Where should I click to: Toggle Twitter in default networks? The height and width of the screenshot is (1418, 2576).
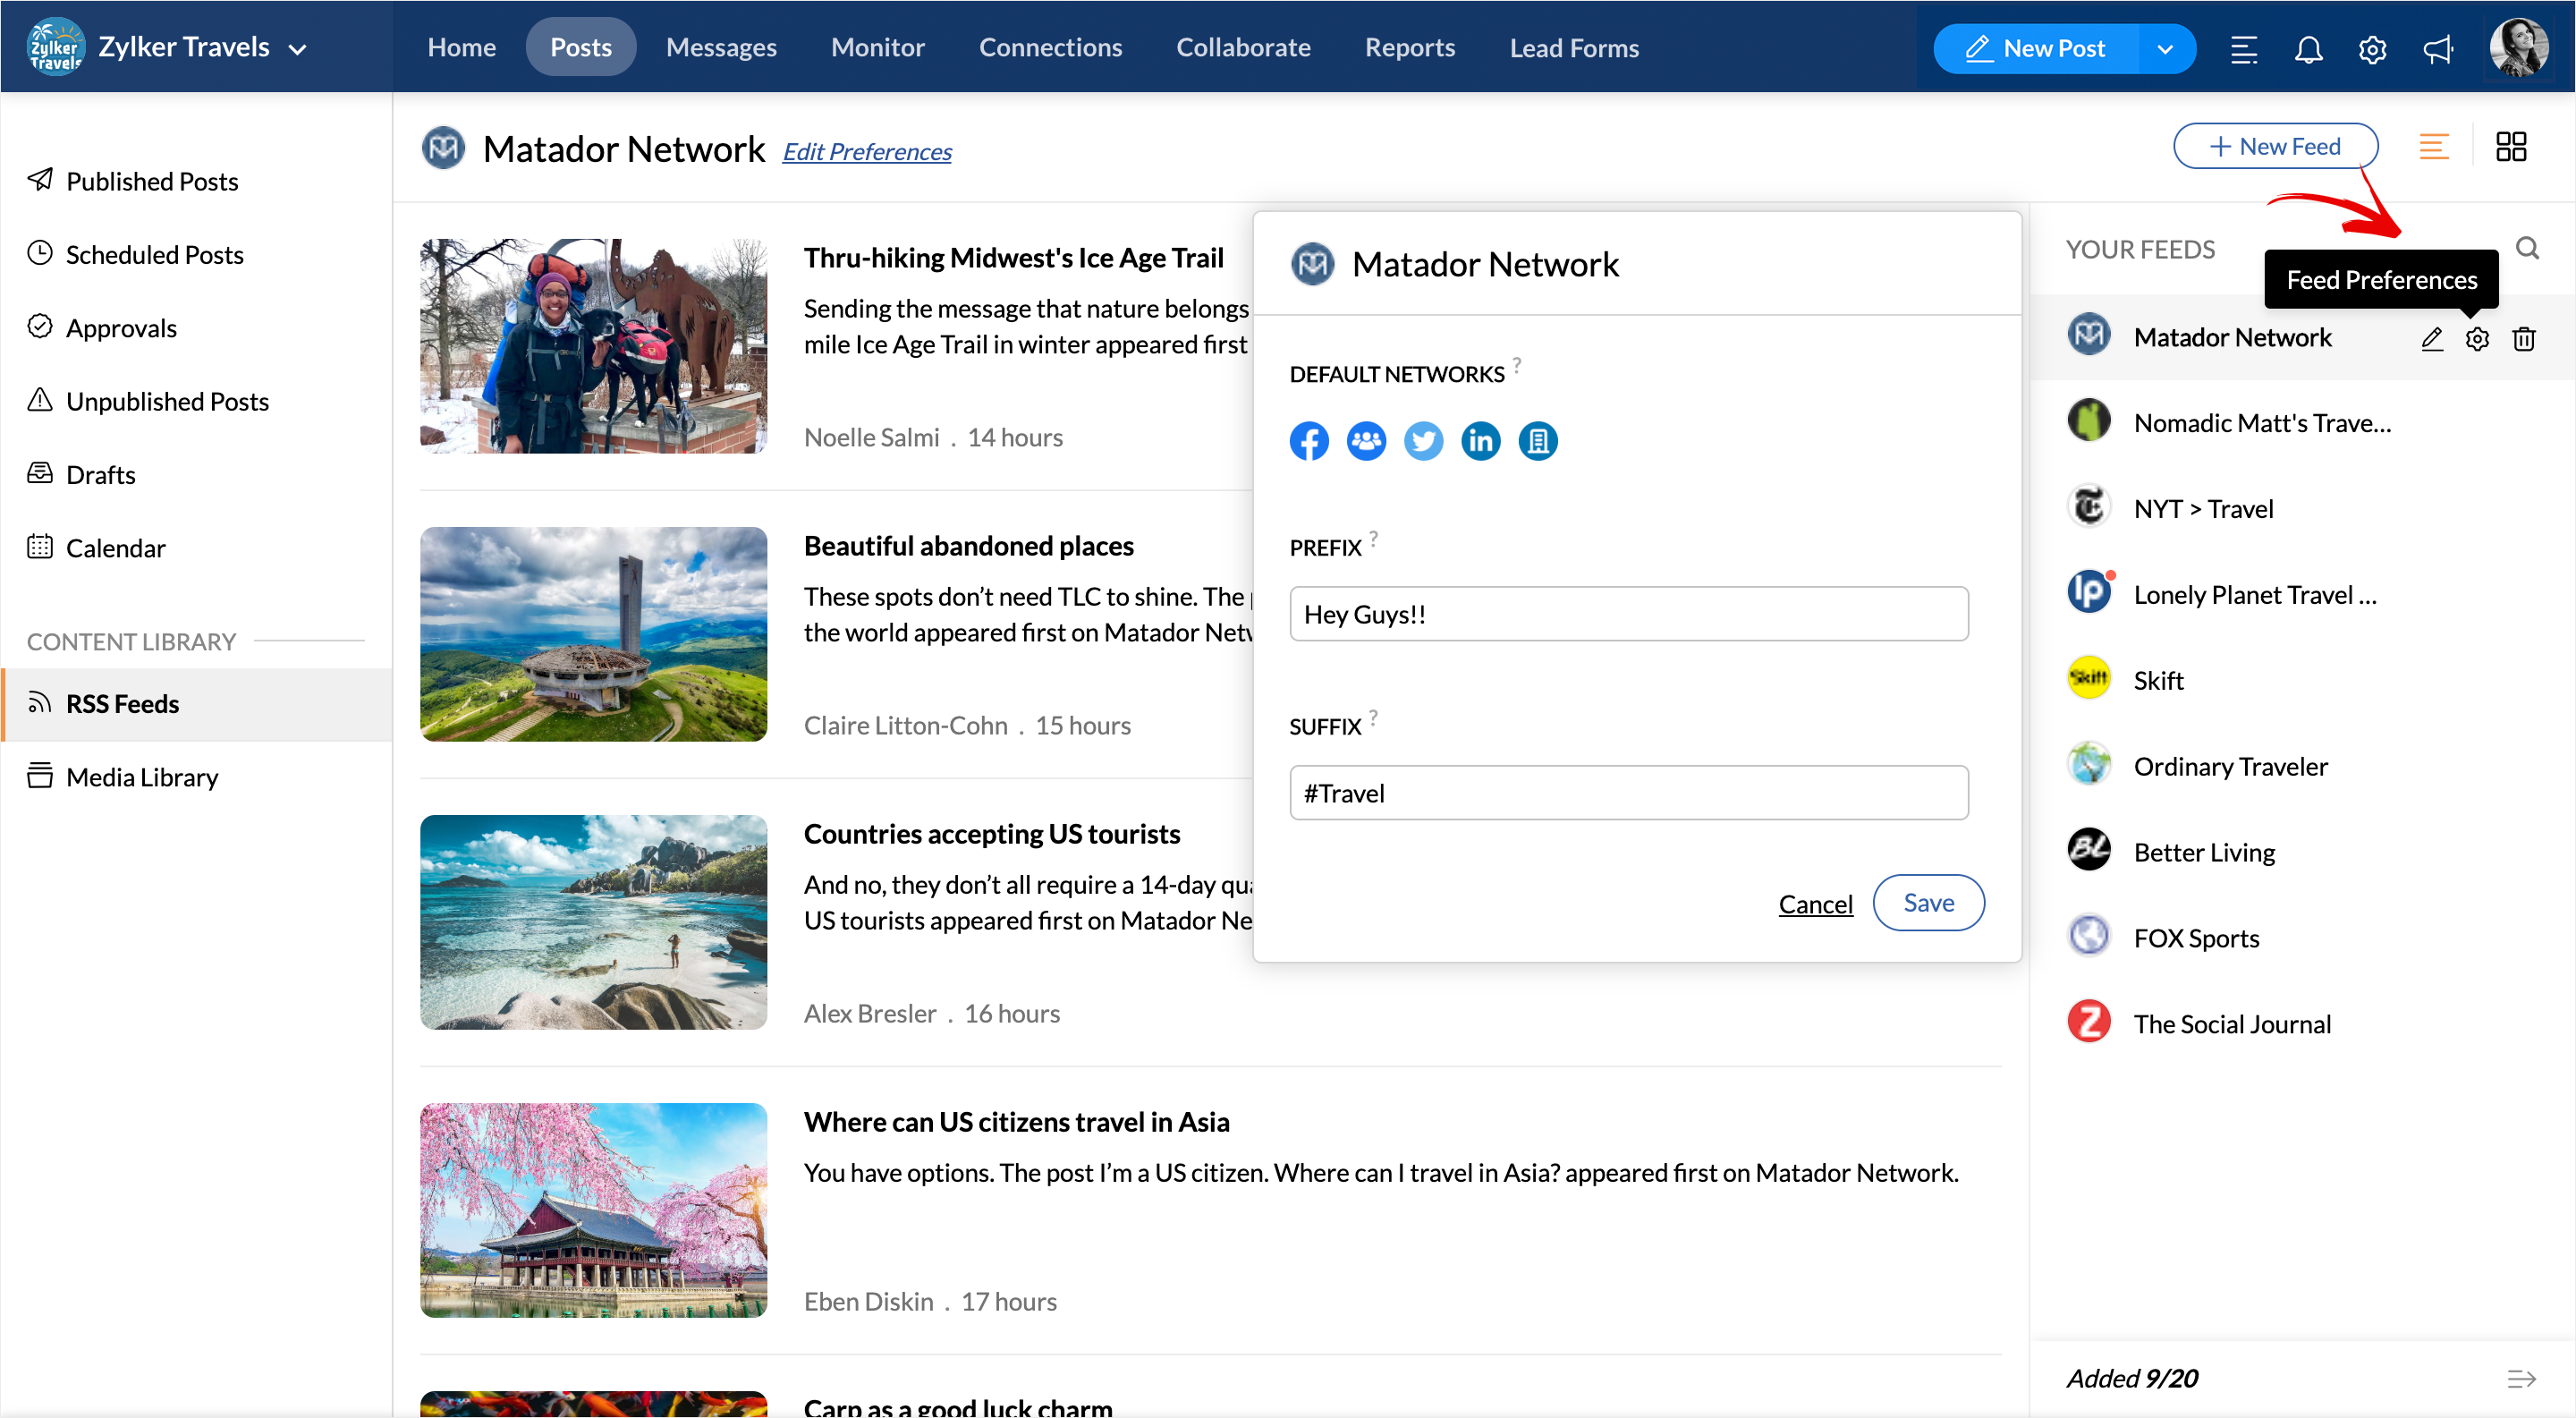1423,441
